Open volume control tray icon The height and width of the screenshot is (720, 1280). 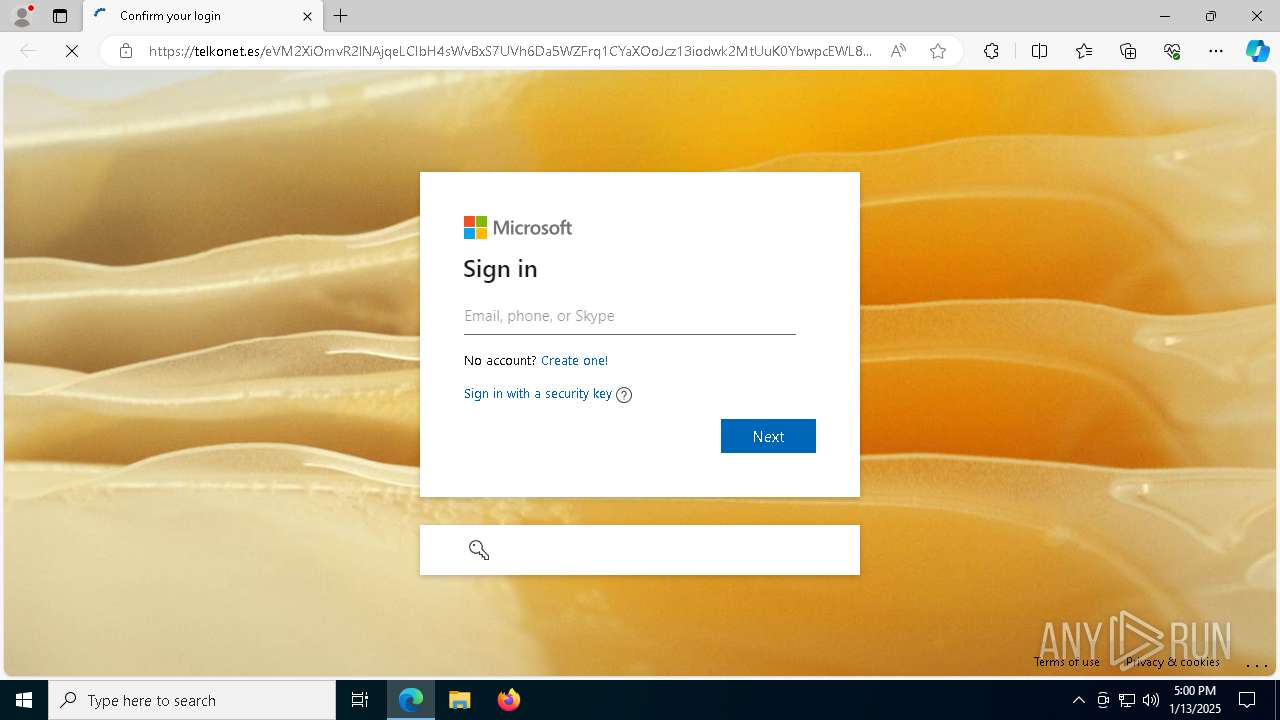pos(1151,700)
